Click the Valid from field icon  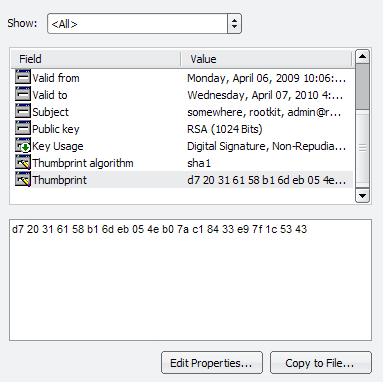click(23, 77)
